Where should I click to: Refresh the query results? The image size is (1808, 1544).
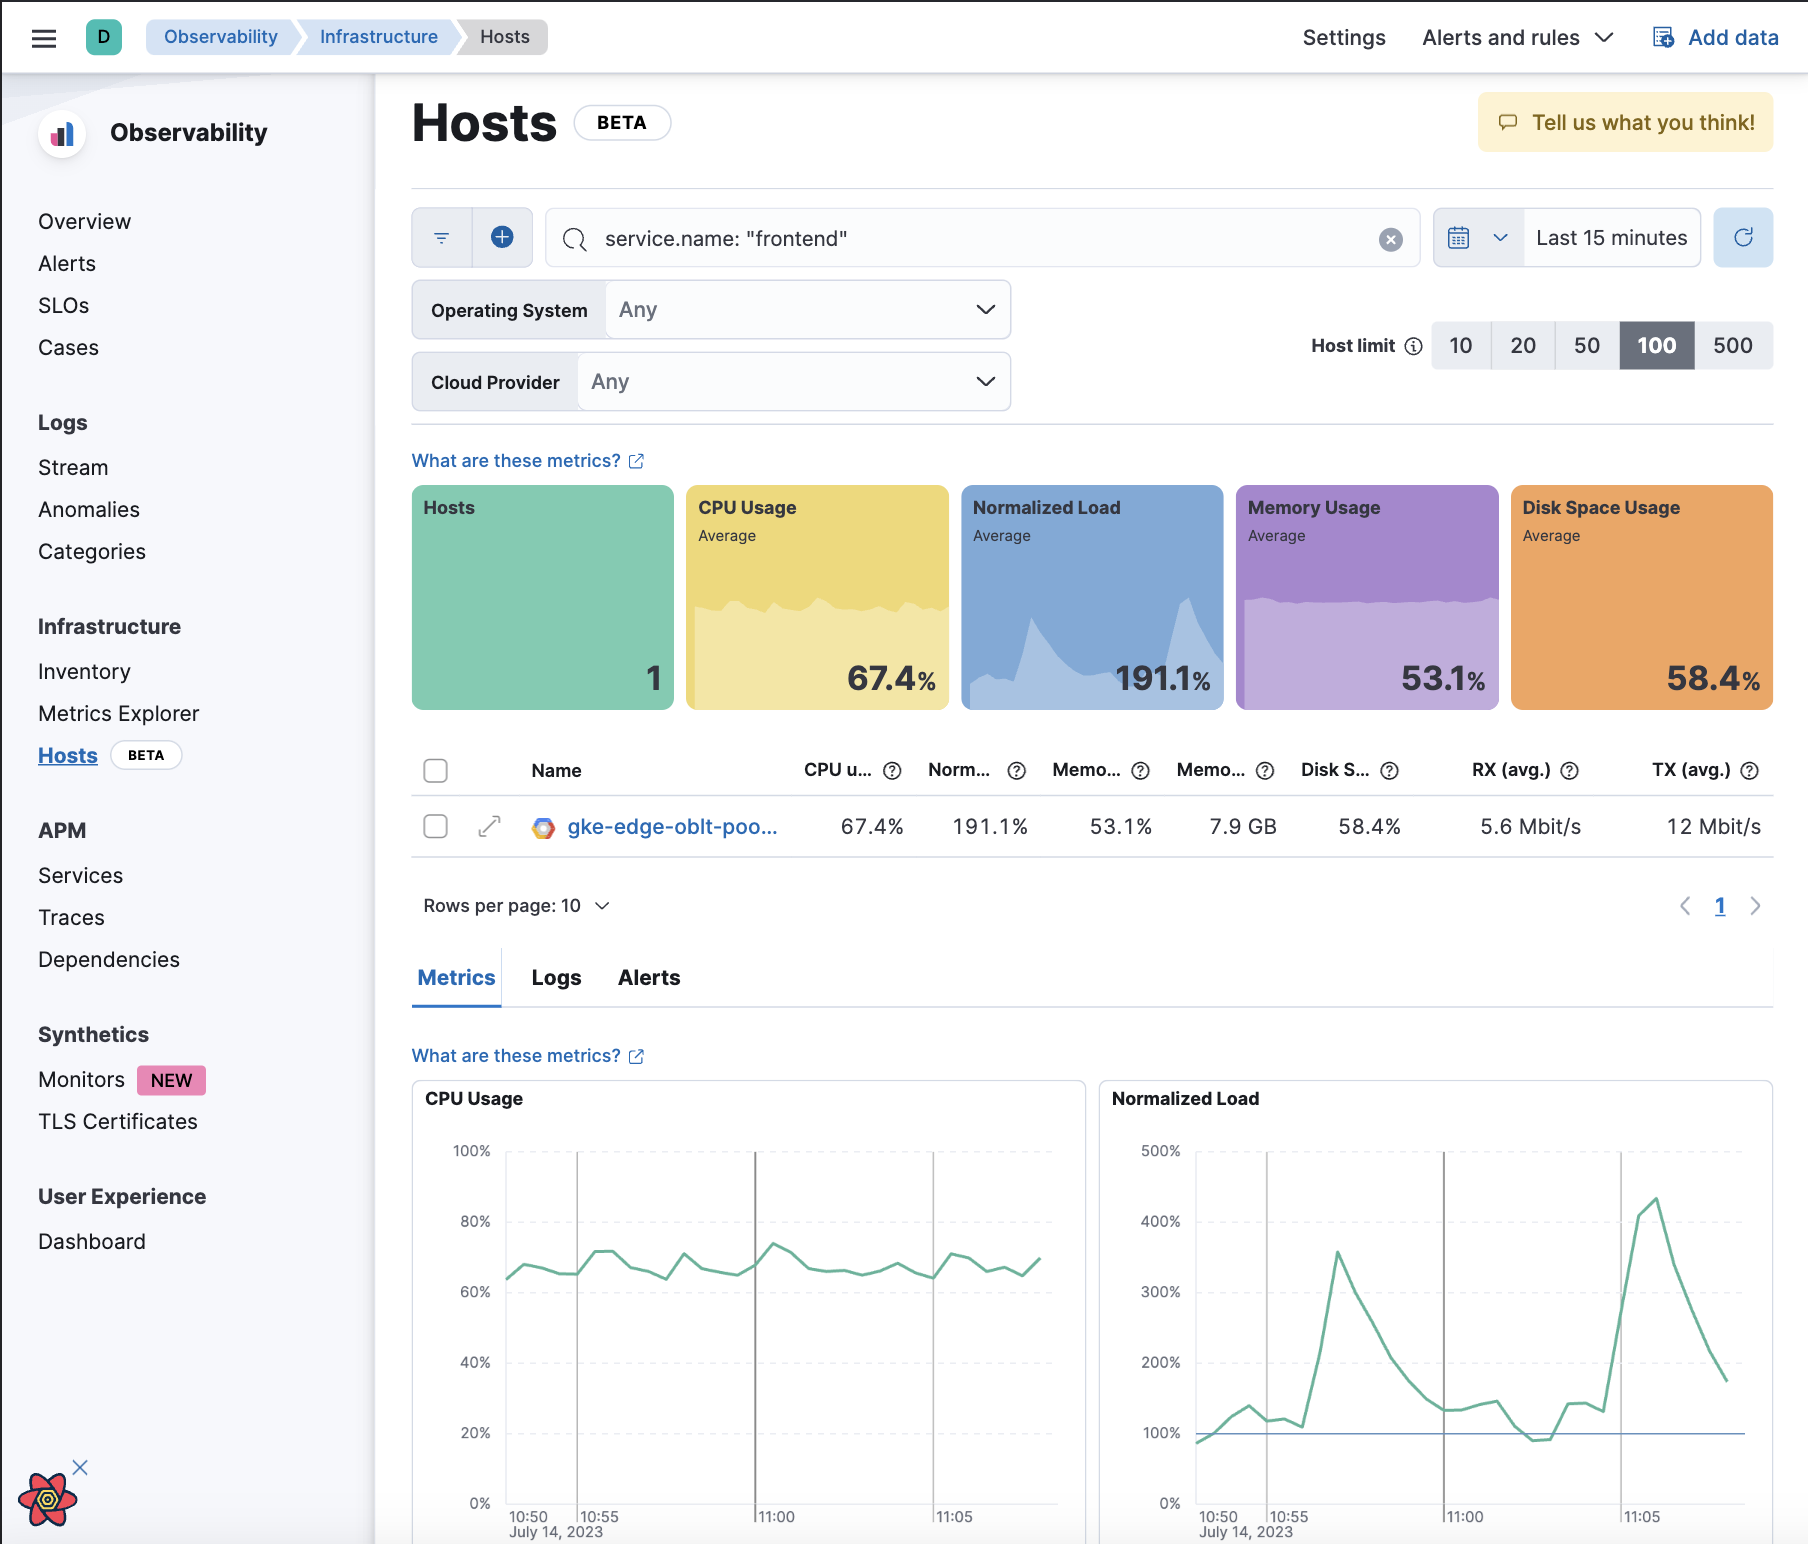pos(1743,238)
